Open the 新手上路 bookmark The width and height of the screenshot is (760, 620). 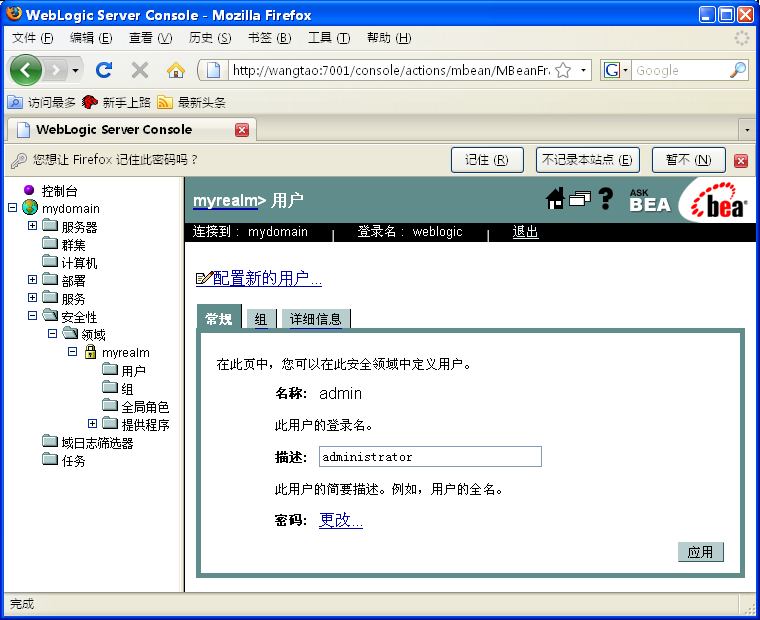click(x=116, y=102)
